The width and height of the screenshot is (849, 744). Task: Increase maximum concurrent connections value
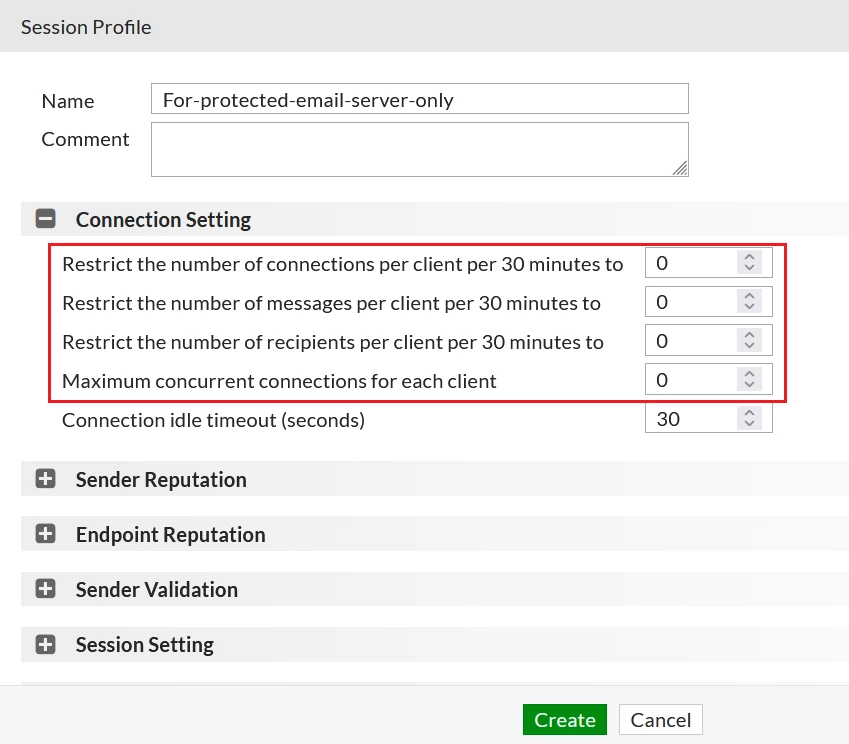tap(749, 374)
